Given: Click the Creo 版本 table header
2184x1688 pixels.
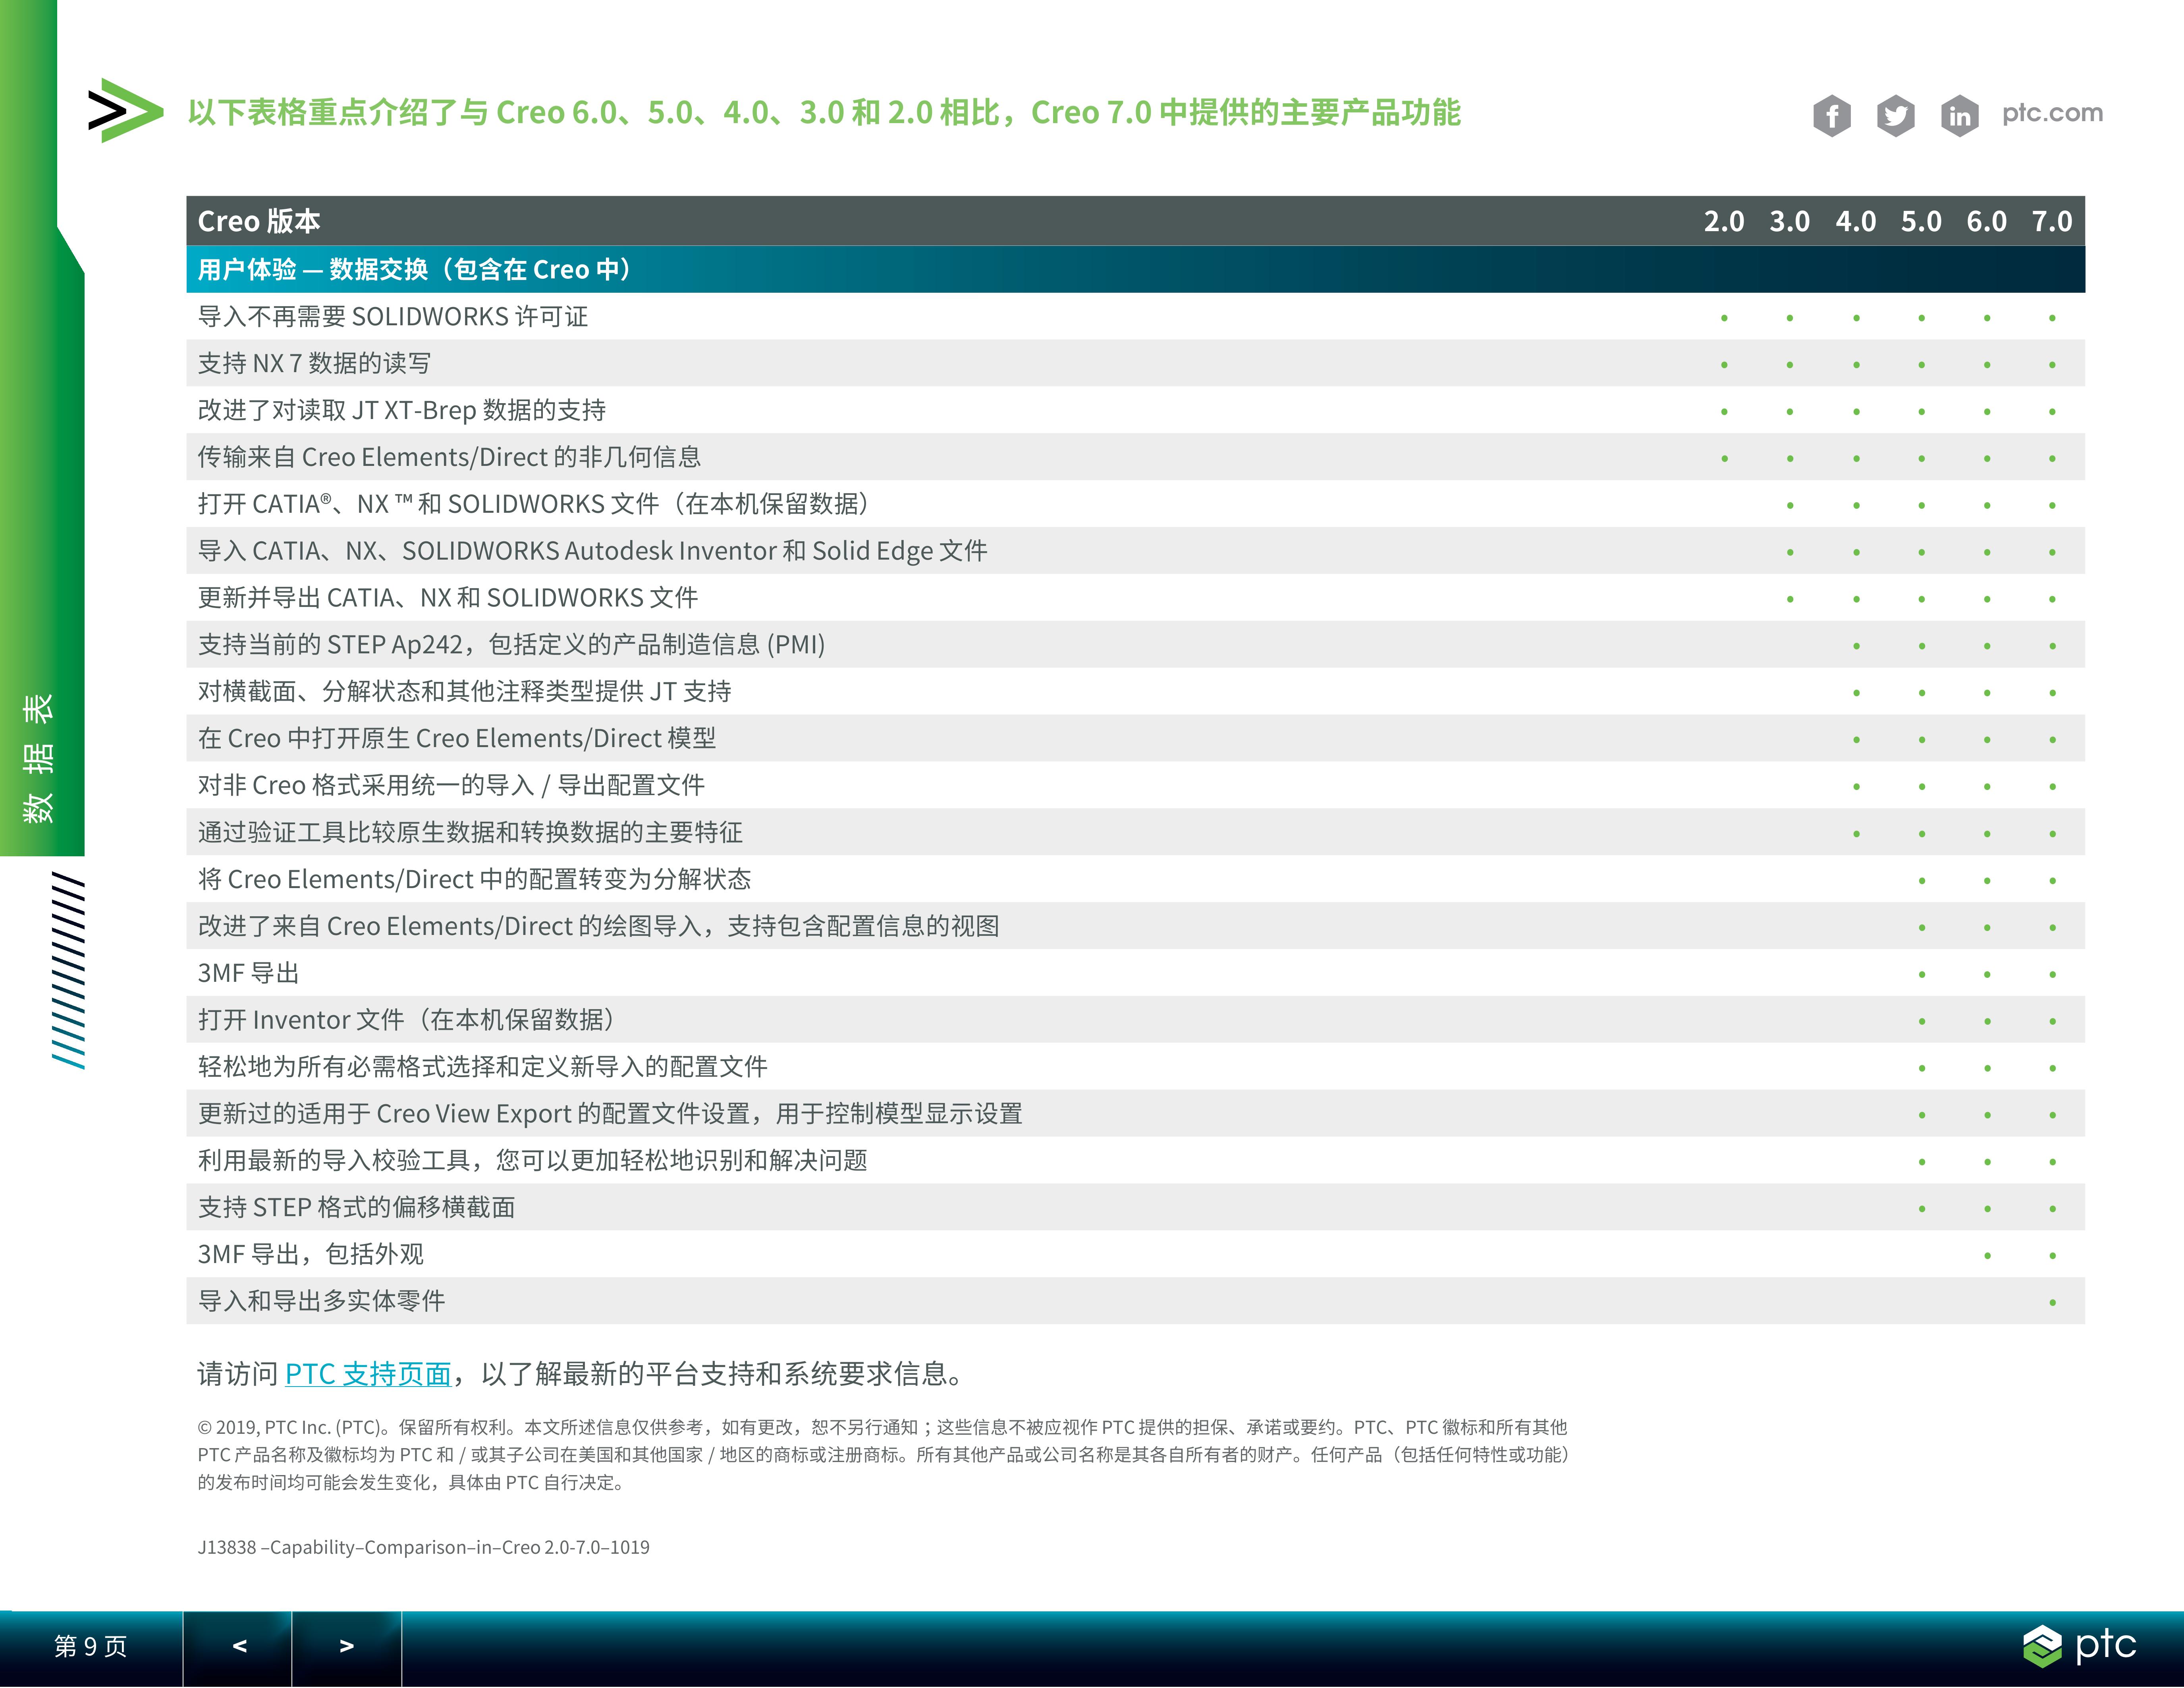Looking at the screenshot, I should [259, 221].
